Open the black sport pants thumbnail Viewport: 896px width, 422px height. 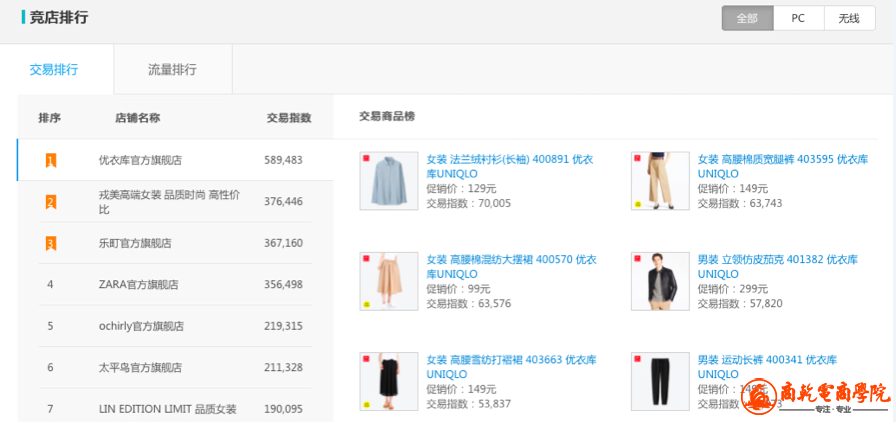(x=660, y=381)
